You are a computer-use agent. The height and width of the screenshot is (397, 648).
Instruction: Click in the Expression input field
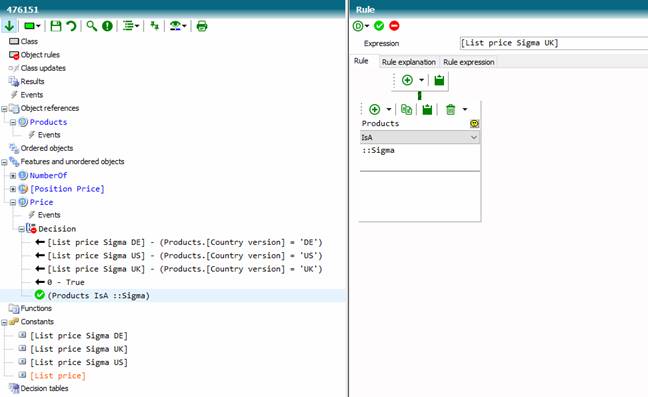[x=553, y=43]
